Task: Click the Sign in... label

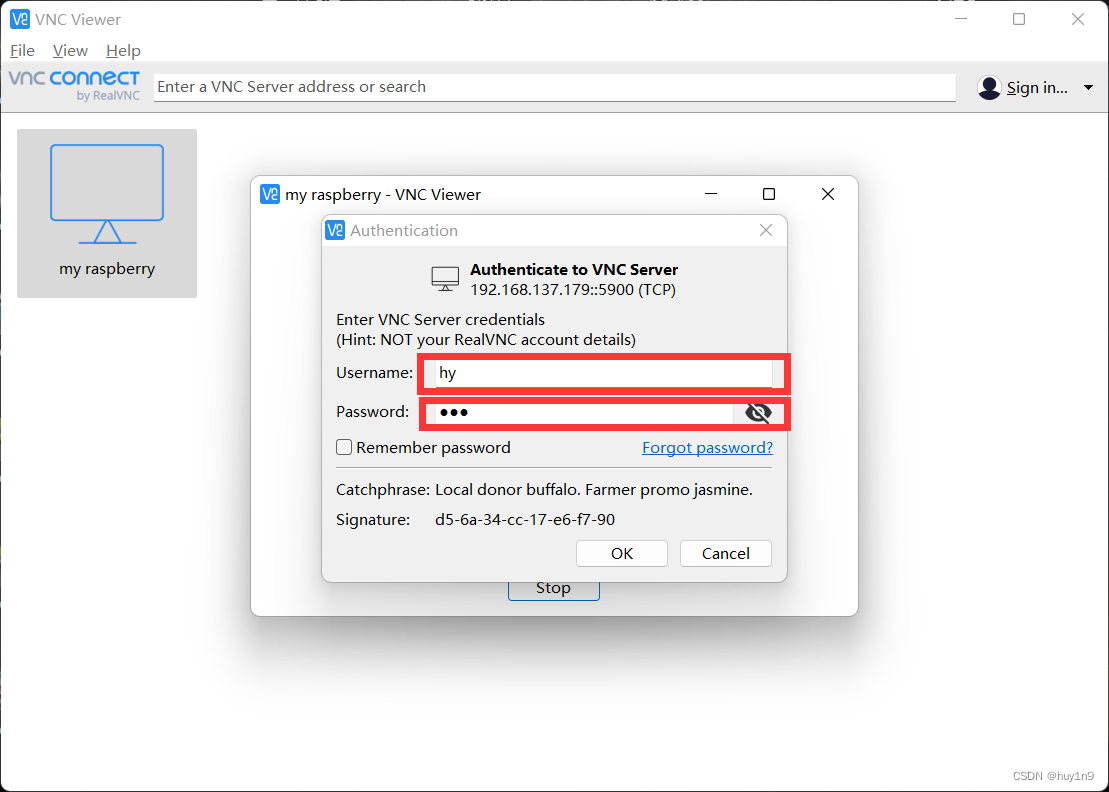Action: pos(1037,88)
